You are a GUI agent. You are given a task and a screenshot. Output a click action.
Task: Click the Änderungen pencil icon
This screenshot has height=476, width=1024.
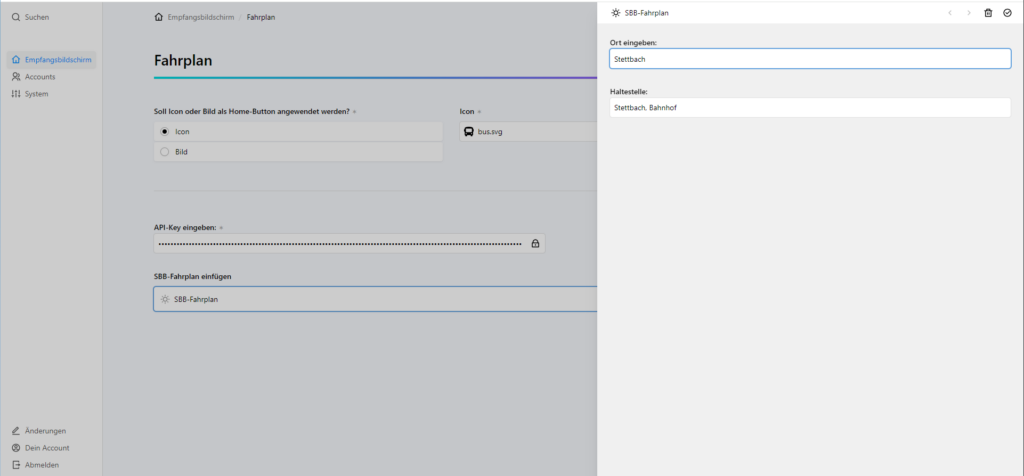tap(16, 431)
